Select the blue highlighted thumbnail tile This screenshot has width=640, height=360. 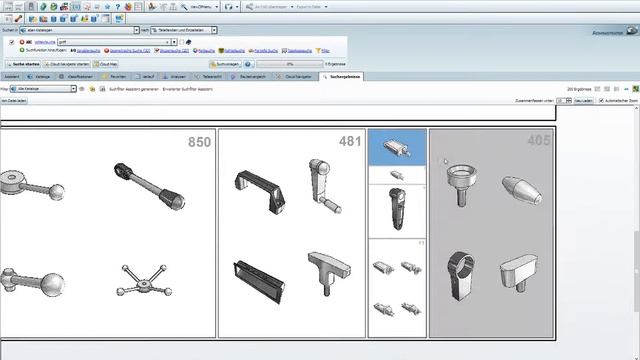point(397,147)
